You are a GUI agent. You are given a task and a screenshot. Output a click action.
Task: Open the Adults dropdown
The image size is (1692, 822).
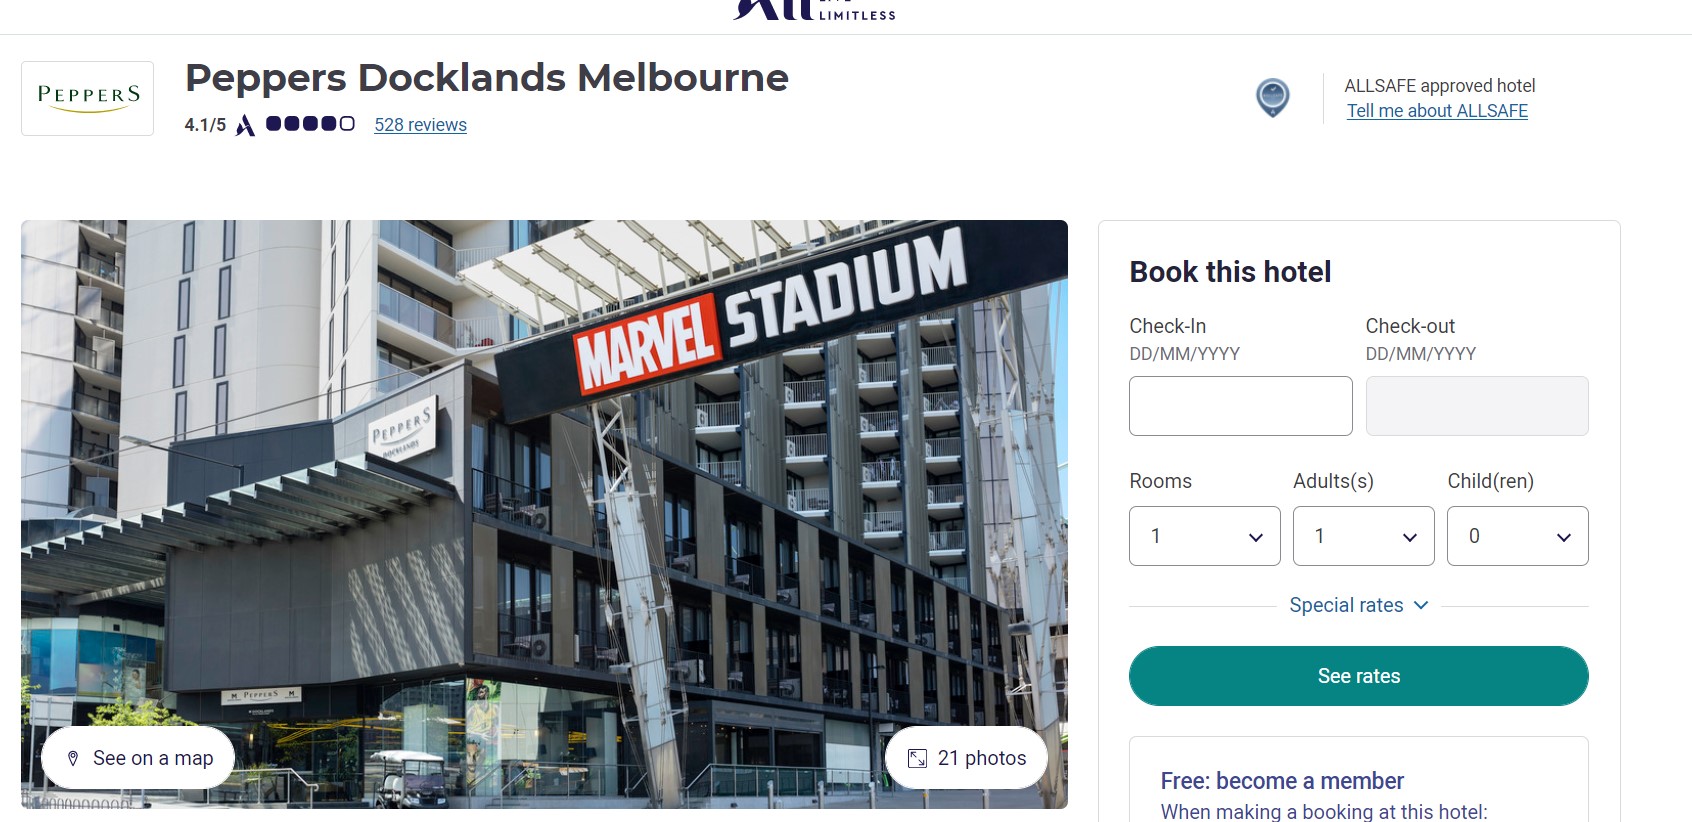click(x=1363, y=536)
